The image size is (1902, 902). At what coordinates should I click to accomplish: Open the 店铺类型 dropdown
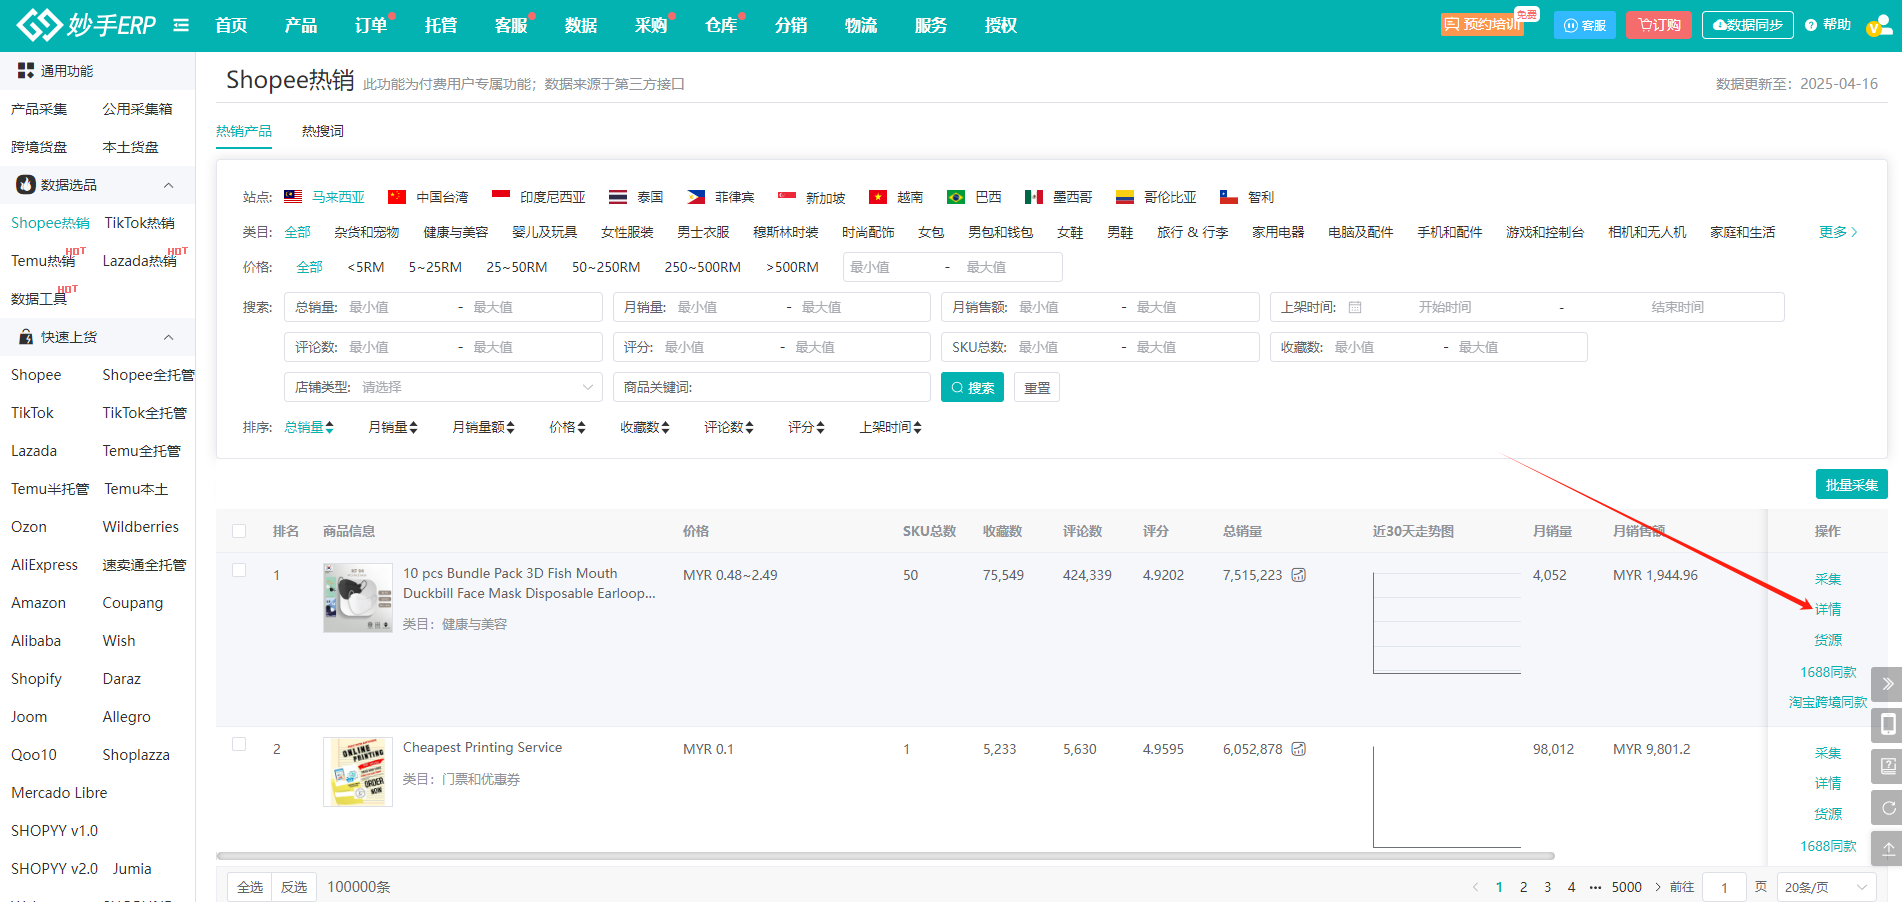point(443,387)
